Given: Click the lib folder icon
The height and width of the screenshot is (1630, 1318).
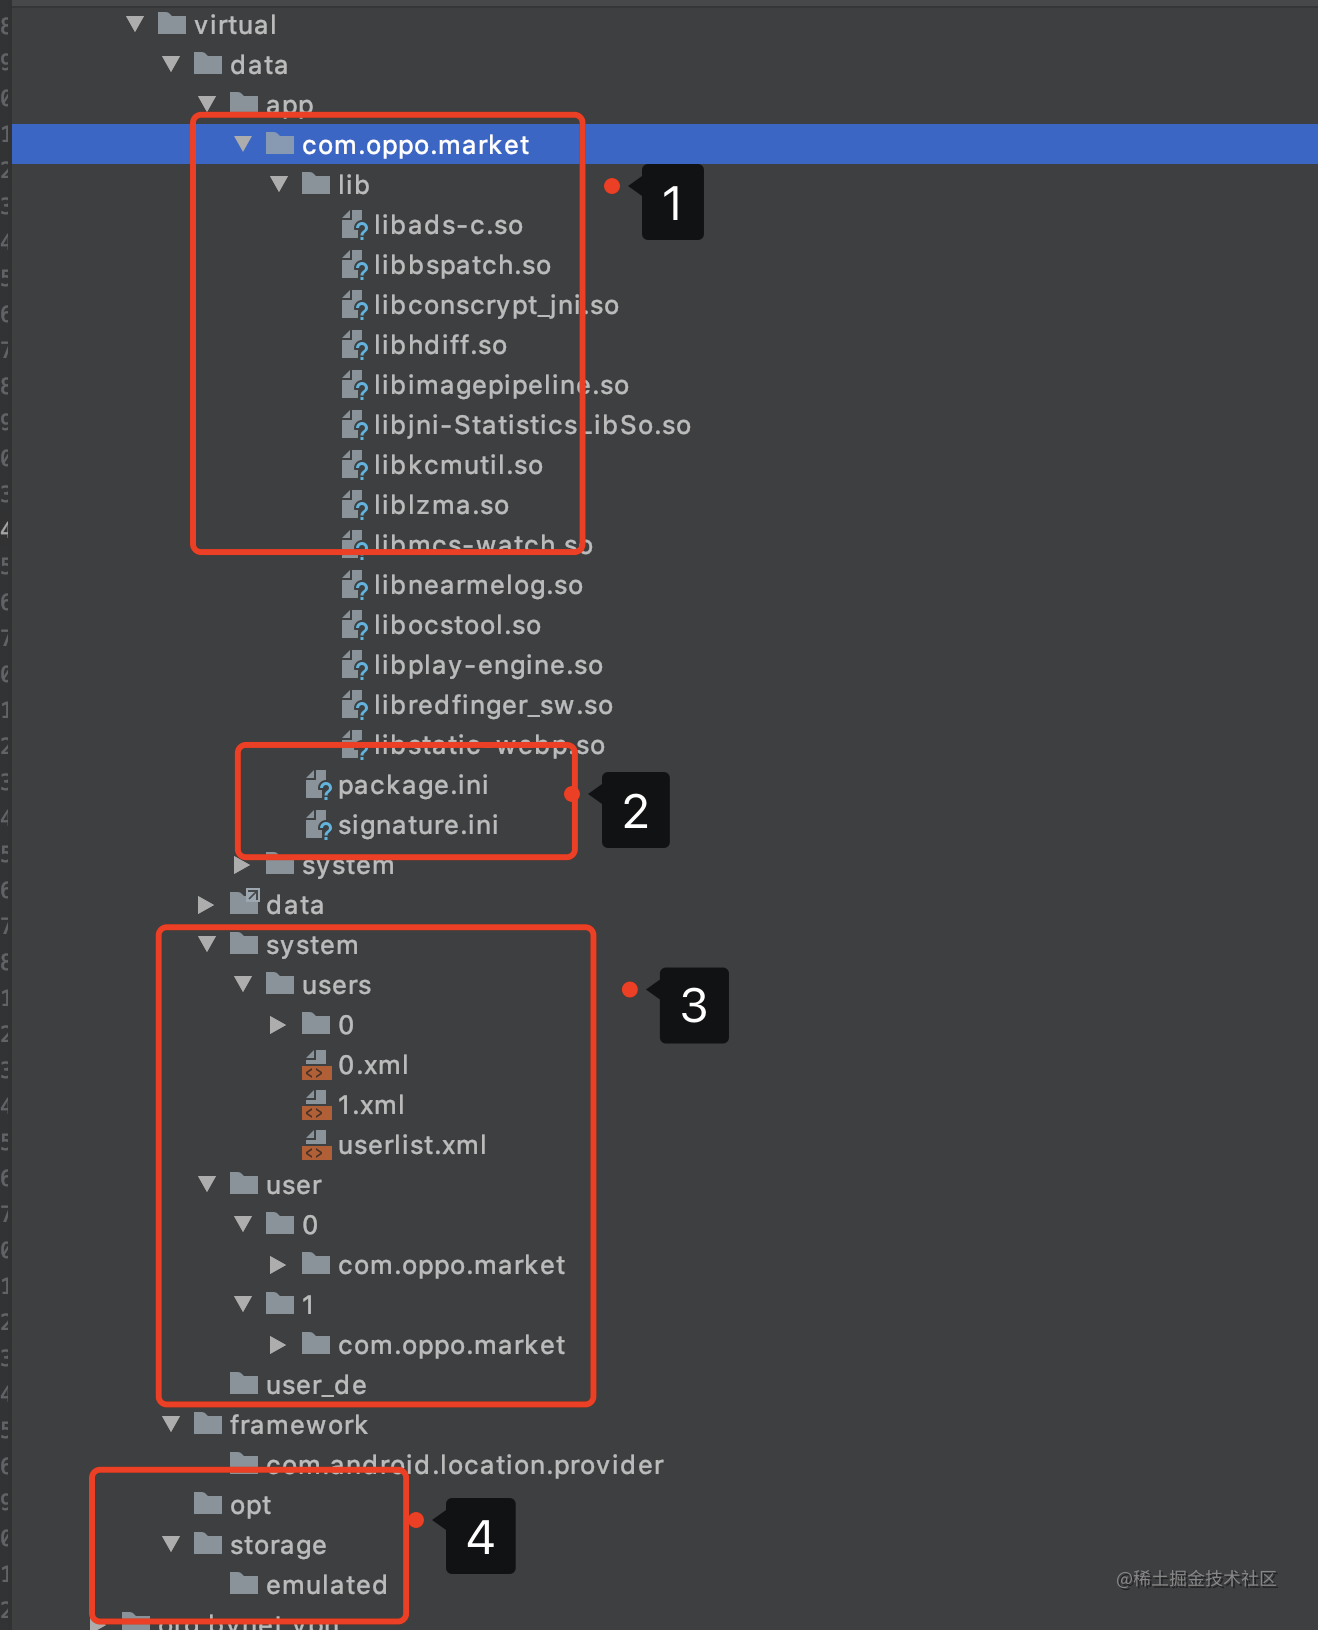Looking at the screenshot, I should click(316, 184).
